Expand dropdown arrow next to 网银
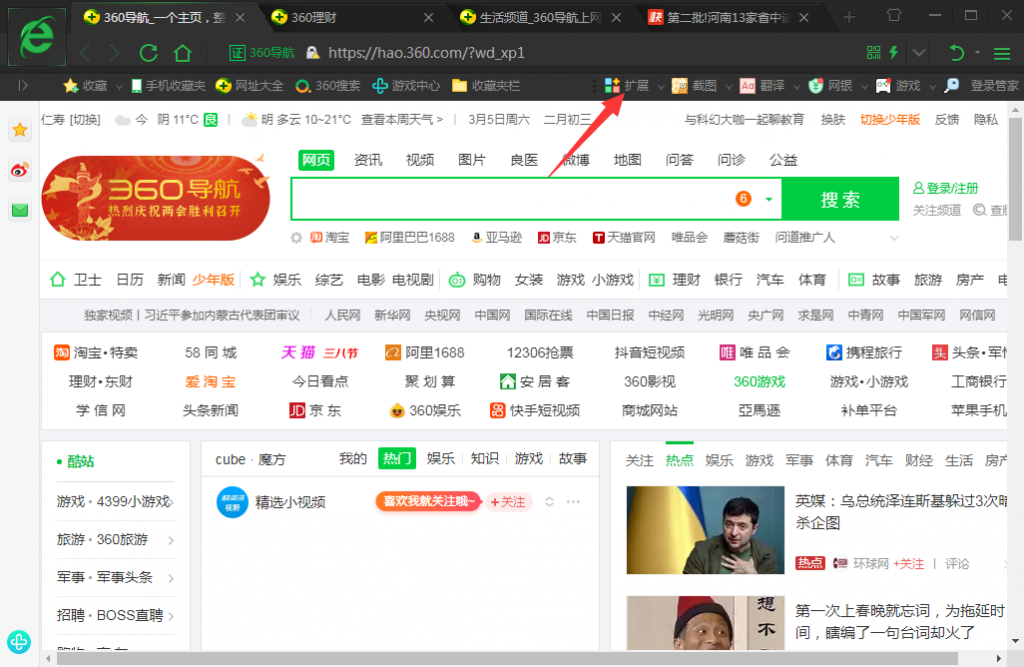The width and height of the screenshot is (1024, 667). point(865,86)
